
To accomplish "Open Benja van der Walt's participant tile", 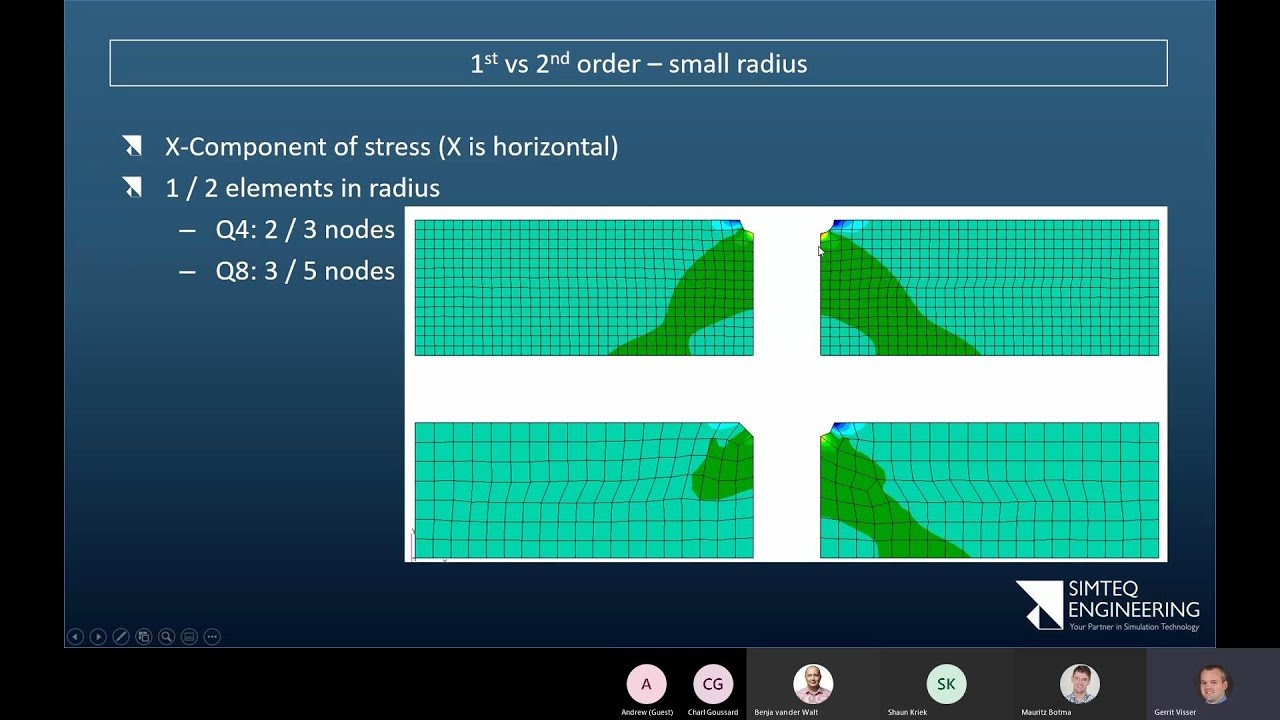I will [x=813, y=684].
